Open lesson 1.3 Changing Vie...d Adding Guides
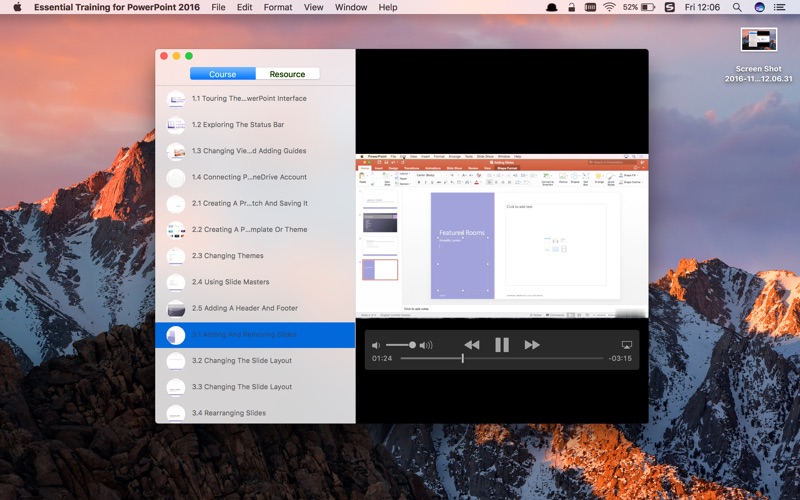 pos(255,151)
